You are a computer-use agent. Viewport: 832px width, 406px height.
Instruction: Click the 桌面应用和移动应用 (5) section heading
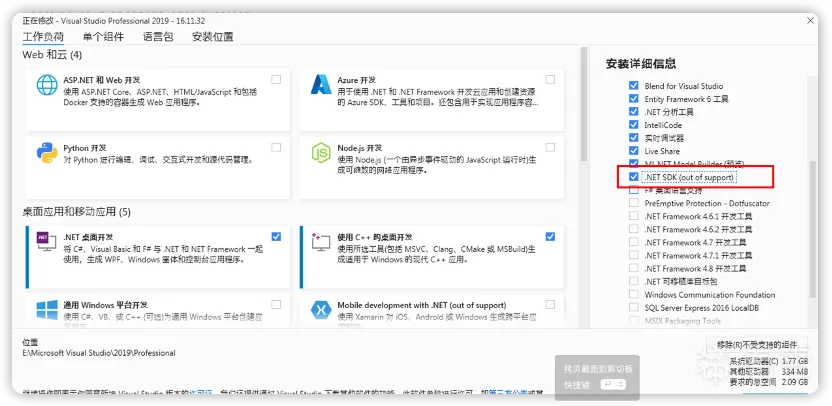[76, 212]
